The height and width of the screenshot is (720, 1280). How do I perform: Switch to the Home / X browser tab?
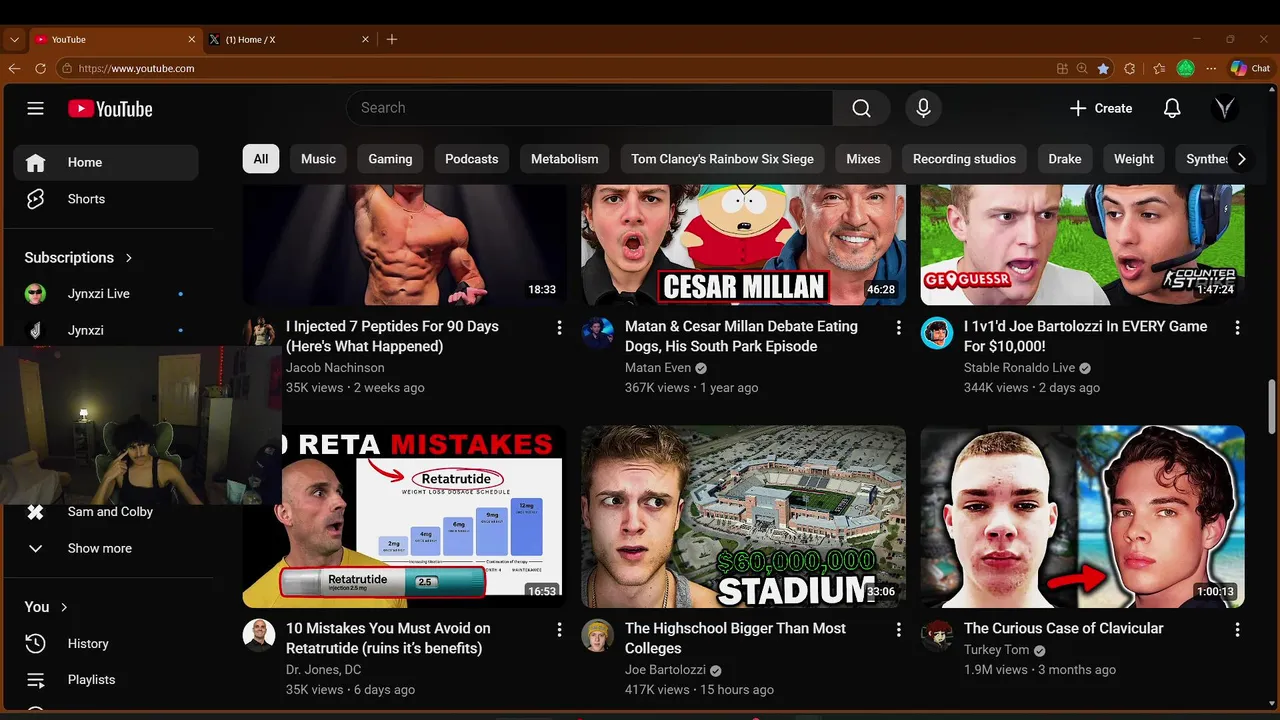click(x=288, y=39)
